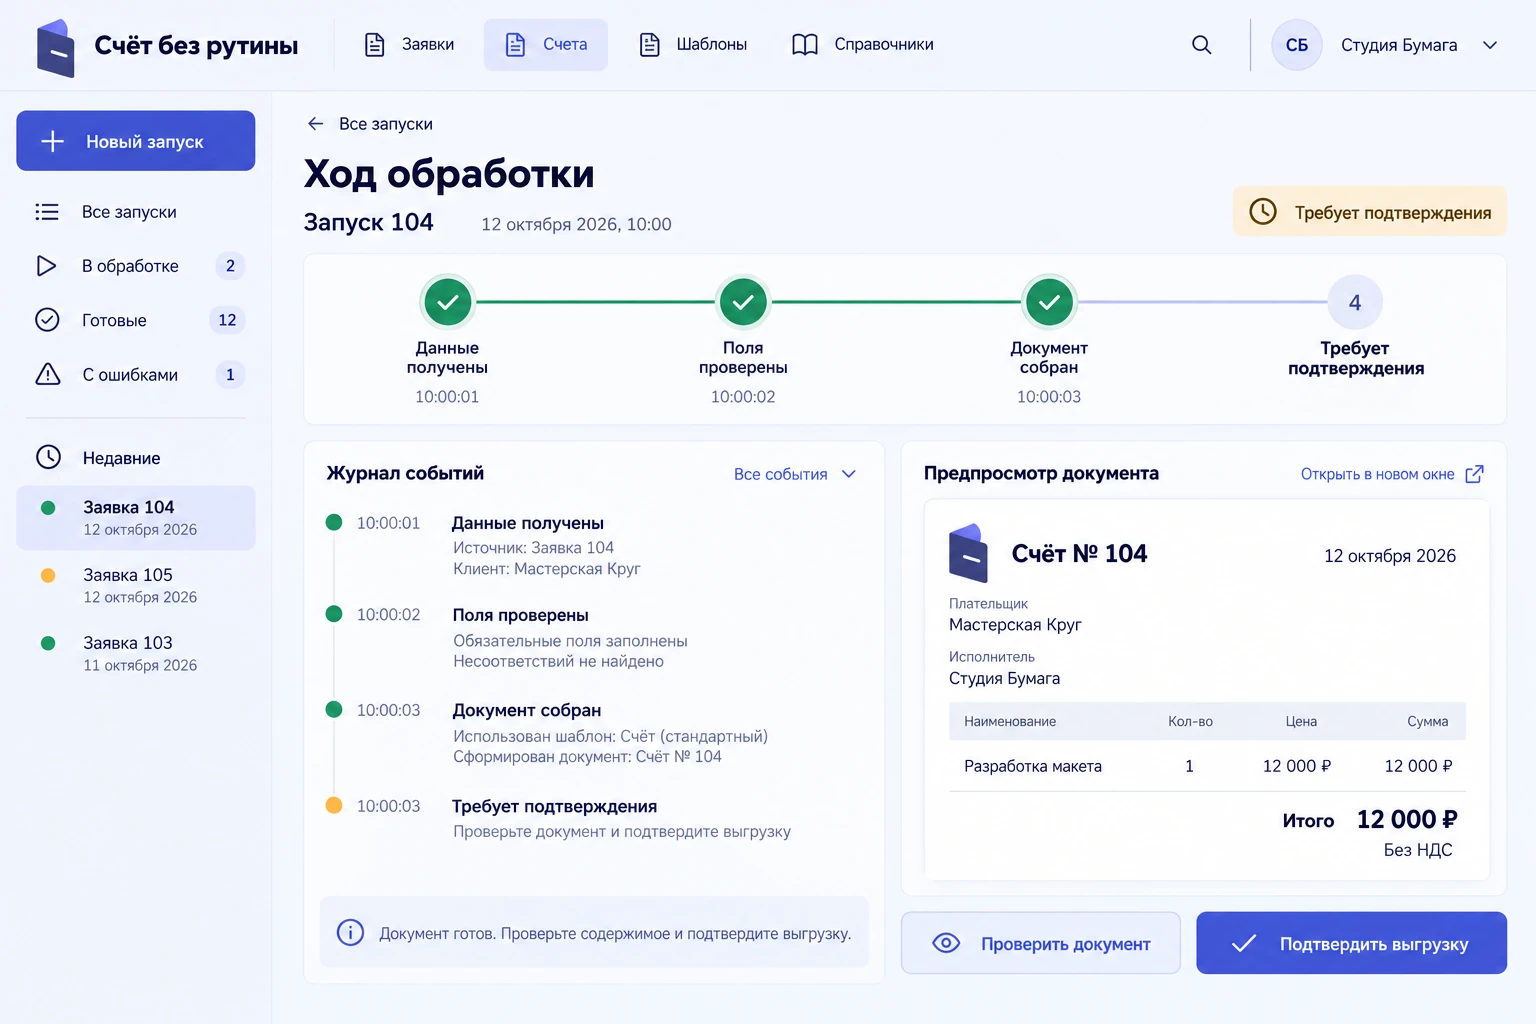This screenshot has height=1024, width=1536.
Task: Click the Подтвердить выгрузку button
Action: point(1351,943)
